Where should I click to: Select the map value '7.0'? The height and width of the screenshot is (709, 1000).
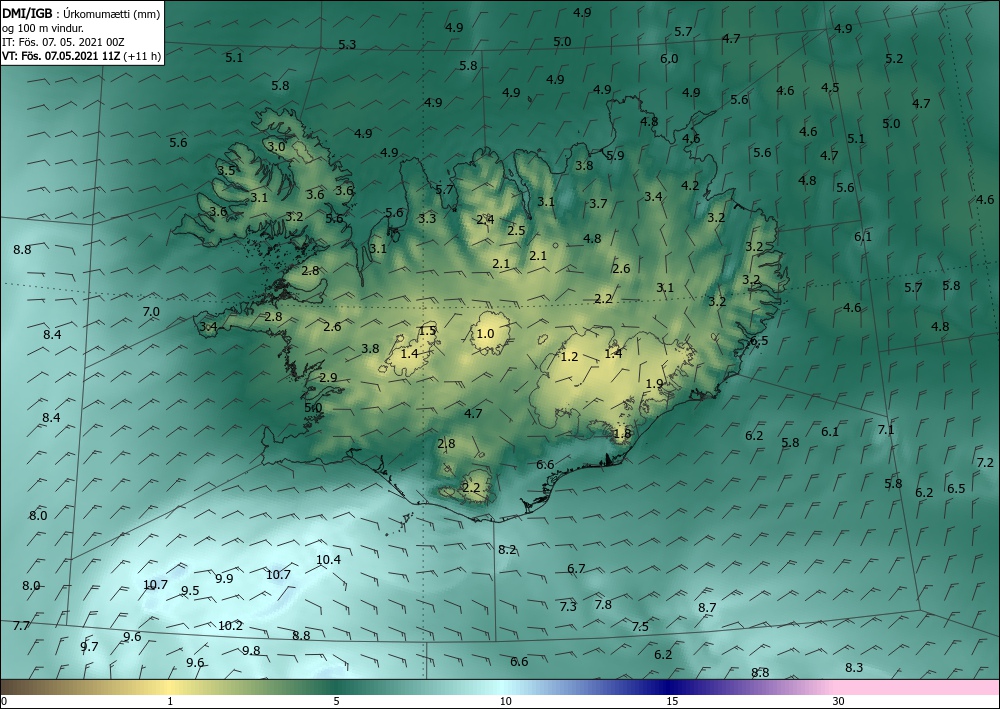pyautogui.click(x=151, y=312)
